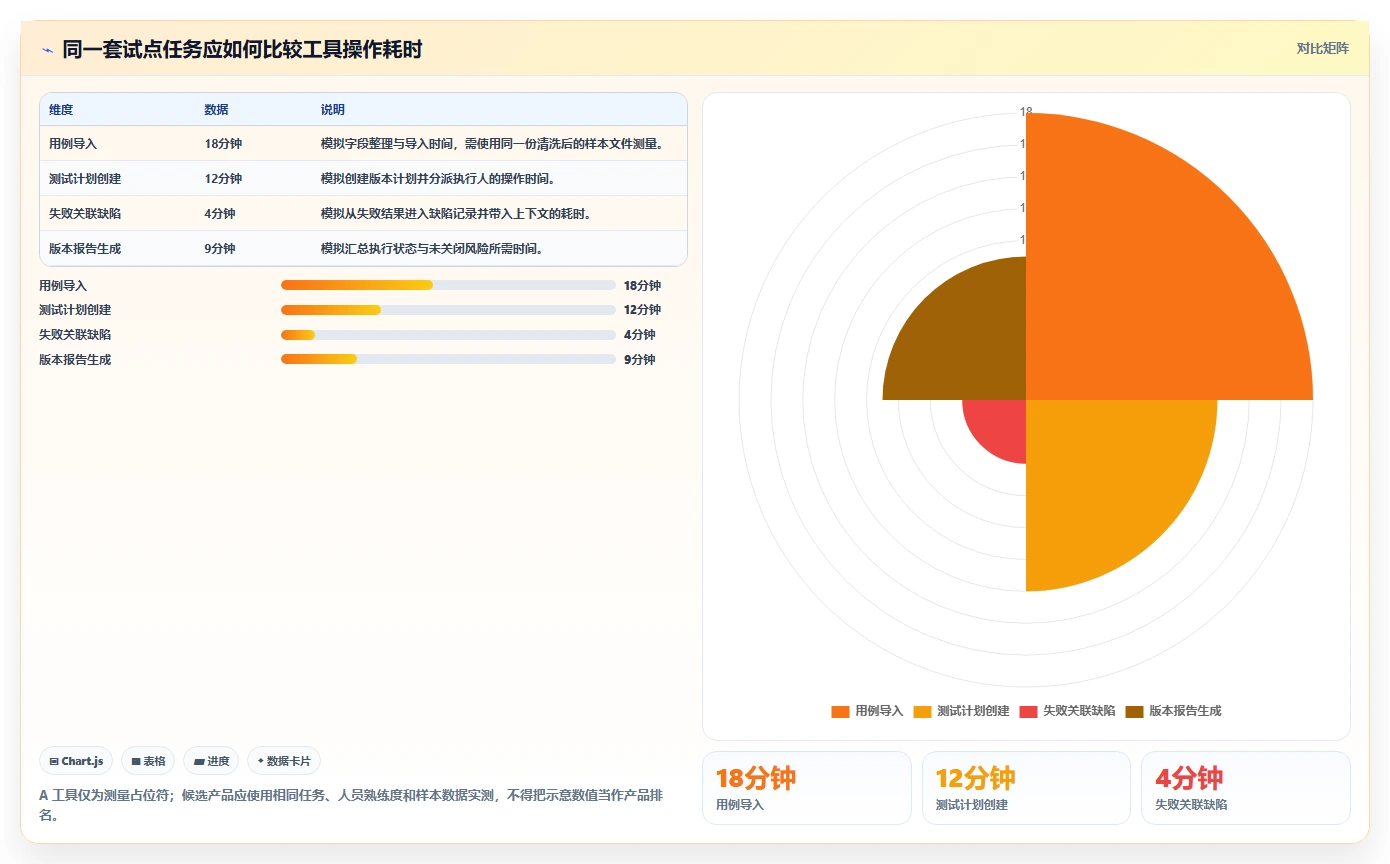Viewport: 1390px width, 864px height.
Task: Click 版本报告生成 label in progress list
Action: 75,360
